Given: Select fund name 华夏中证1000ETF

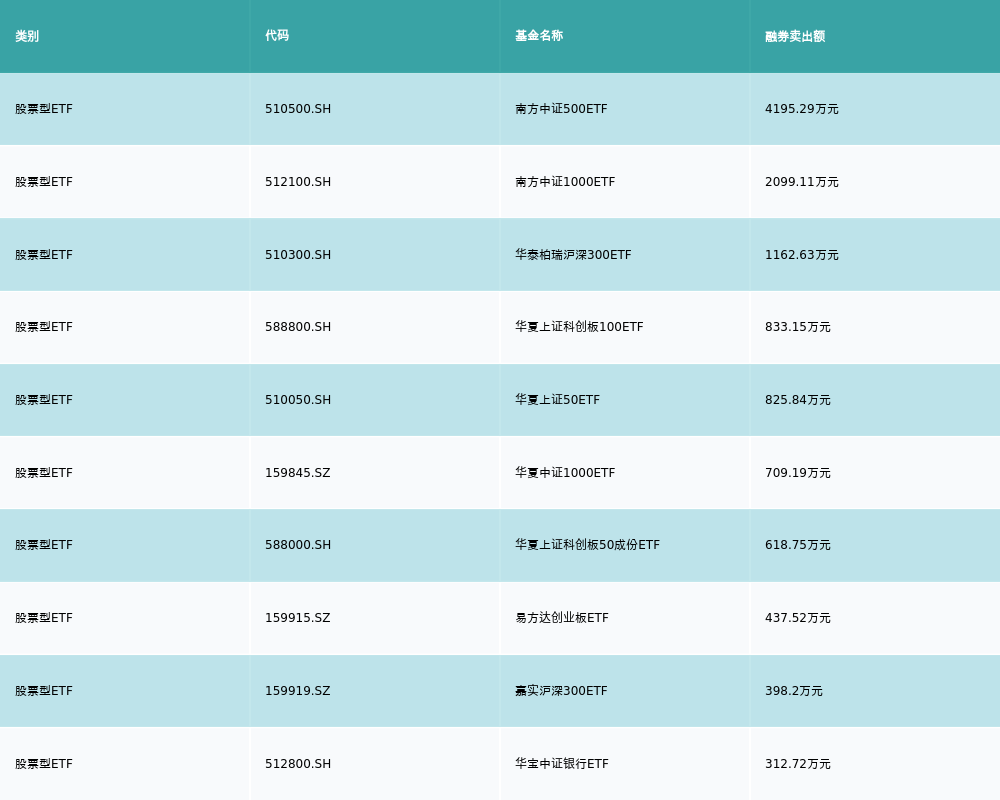Looking at the screenshot, I should coord(565,473).
